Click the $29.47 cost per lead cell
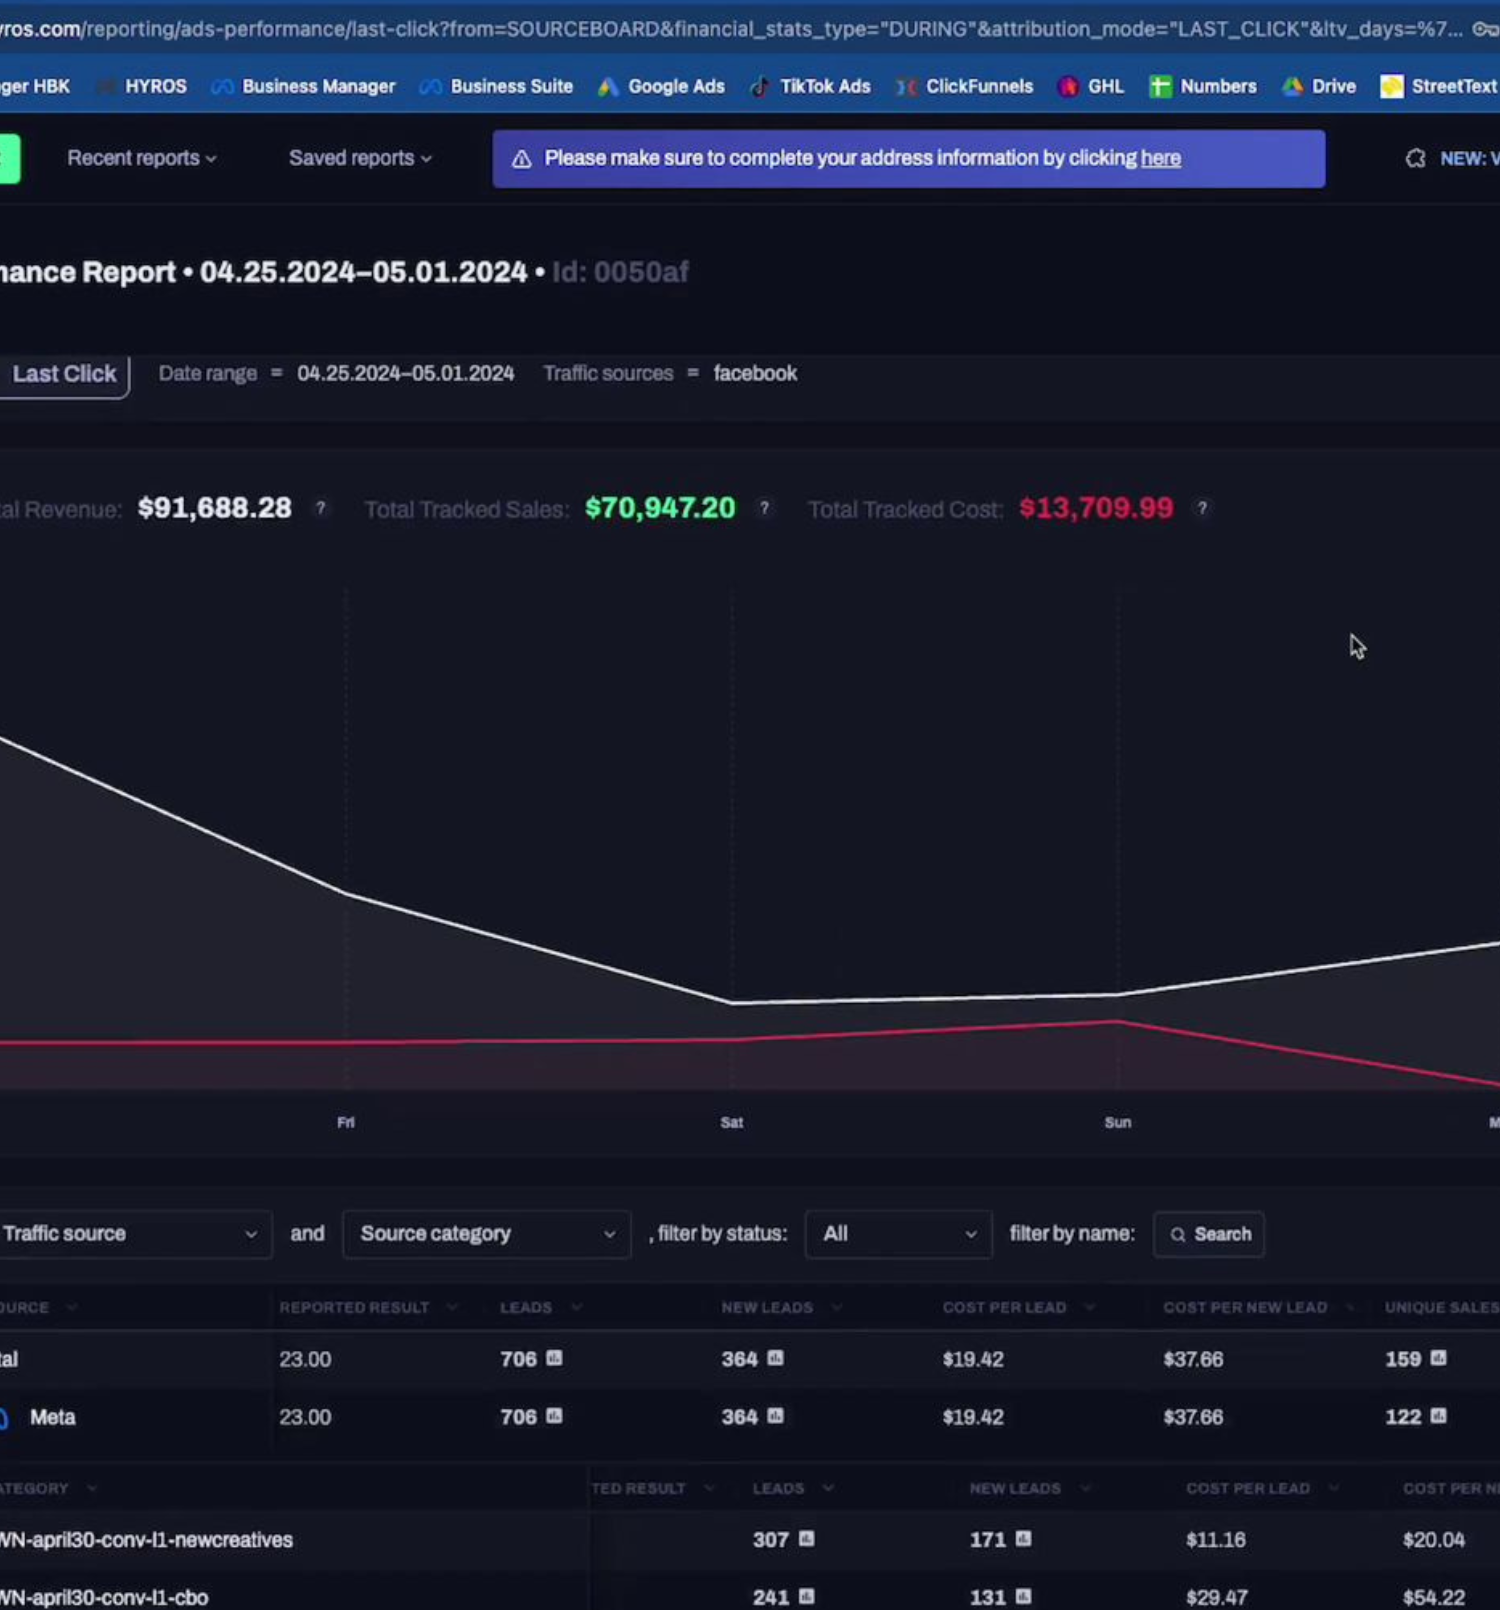 pos(1216,1597)
